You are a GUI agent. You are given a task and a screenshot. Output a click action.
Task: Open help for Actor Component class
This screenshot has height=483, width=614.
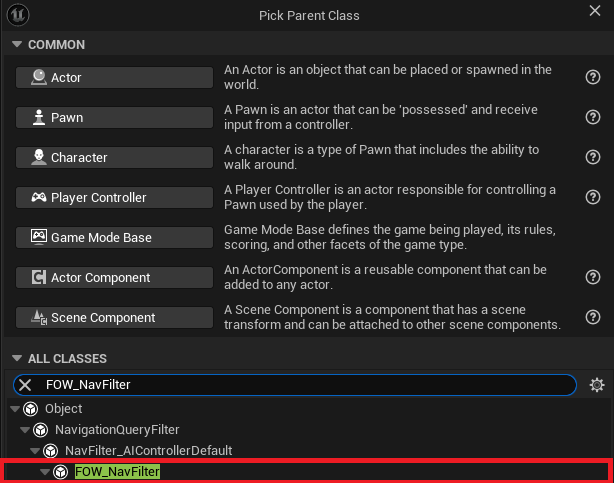[x=592, y=277]
